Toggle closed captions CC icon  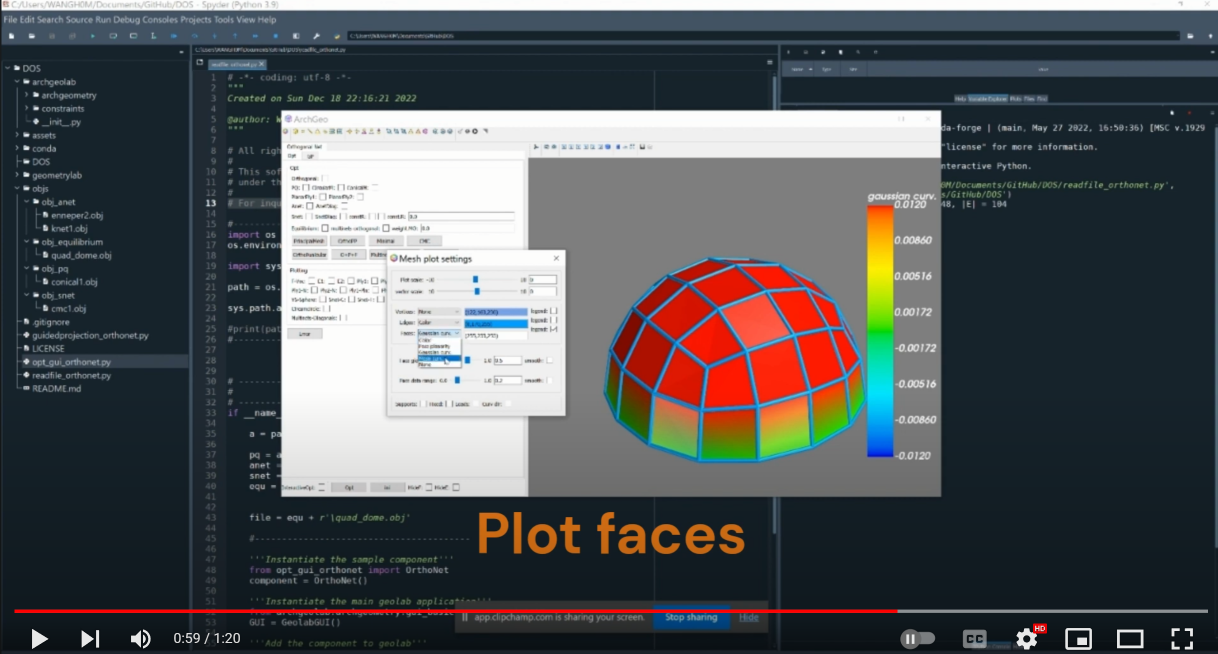[x=974, y=638]
